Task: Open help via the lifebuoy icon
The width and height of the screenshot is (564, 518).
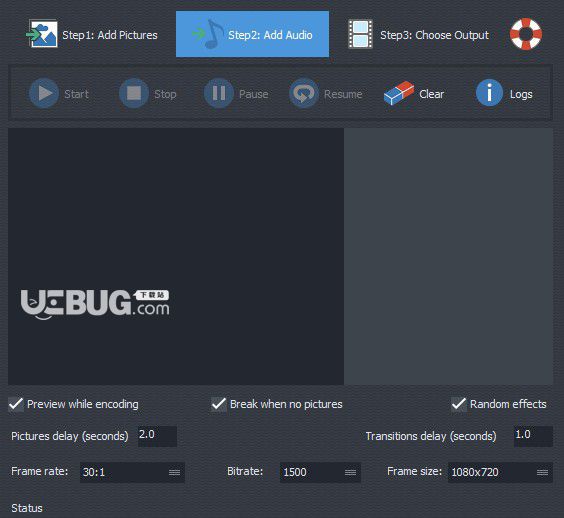Action: coord(526,34)
